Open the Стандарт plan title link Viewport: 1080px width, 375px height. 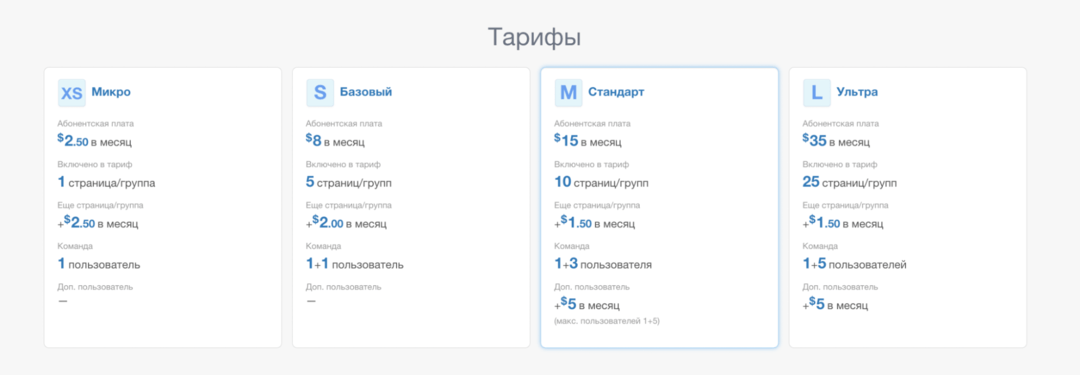click(616, 92)
